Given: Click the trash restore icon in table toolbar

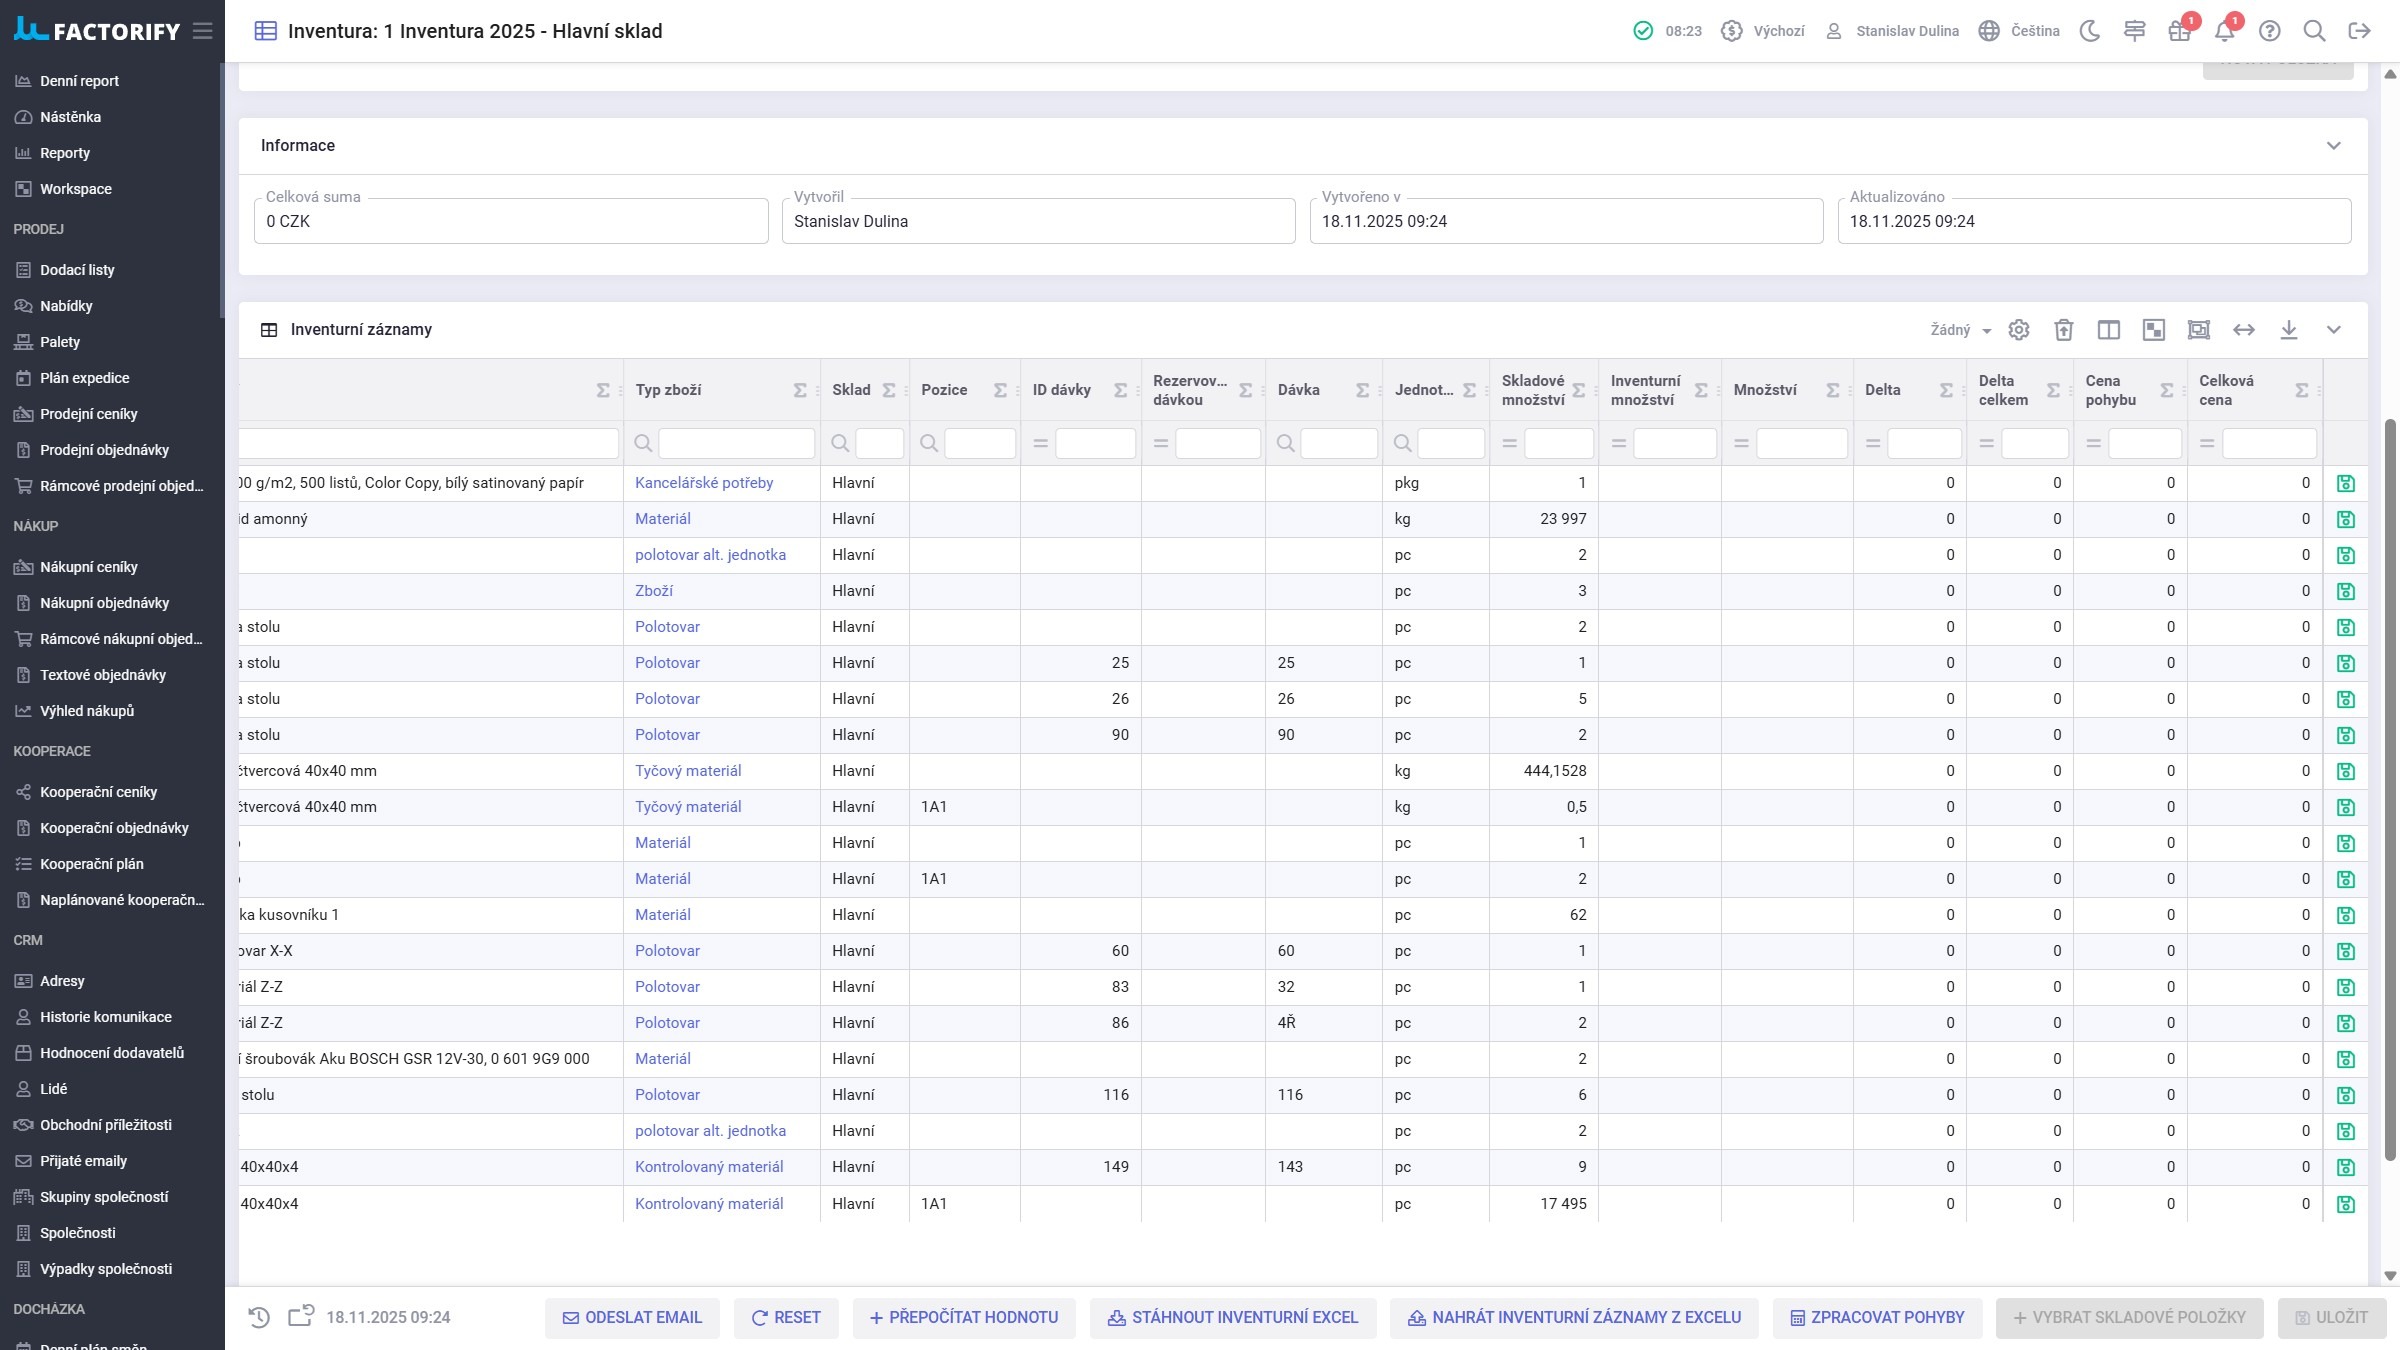Looking at the screenshot, I should pyautogui.click(x=2063, y=330).
